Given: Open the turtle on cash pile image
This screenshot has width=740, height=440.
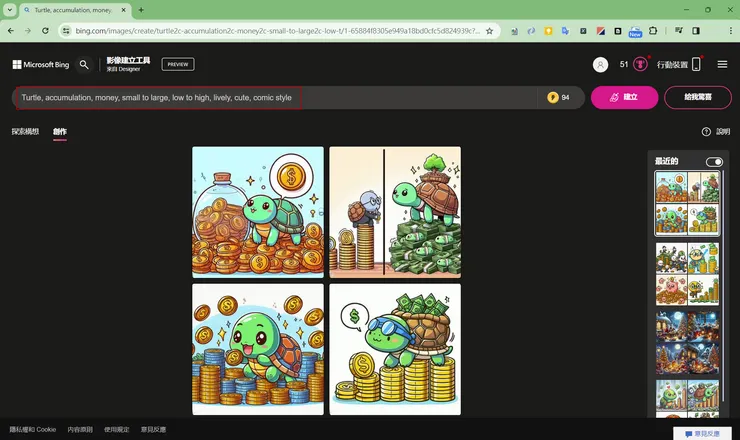Looking at the screenshot, I should pyautogui.click(x=395, y=212).
